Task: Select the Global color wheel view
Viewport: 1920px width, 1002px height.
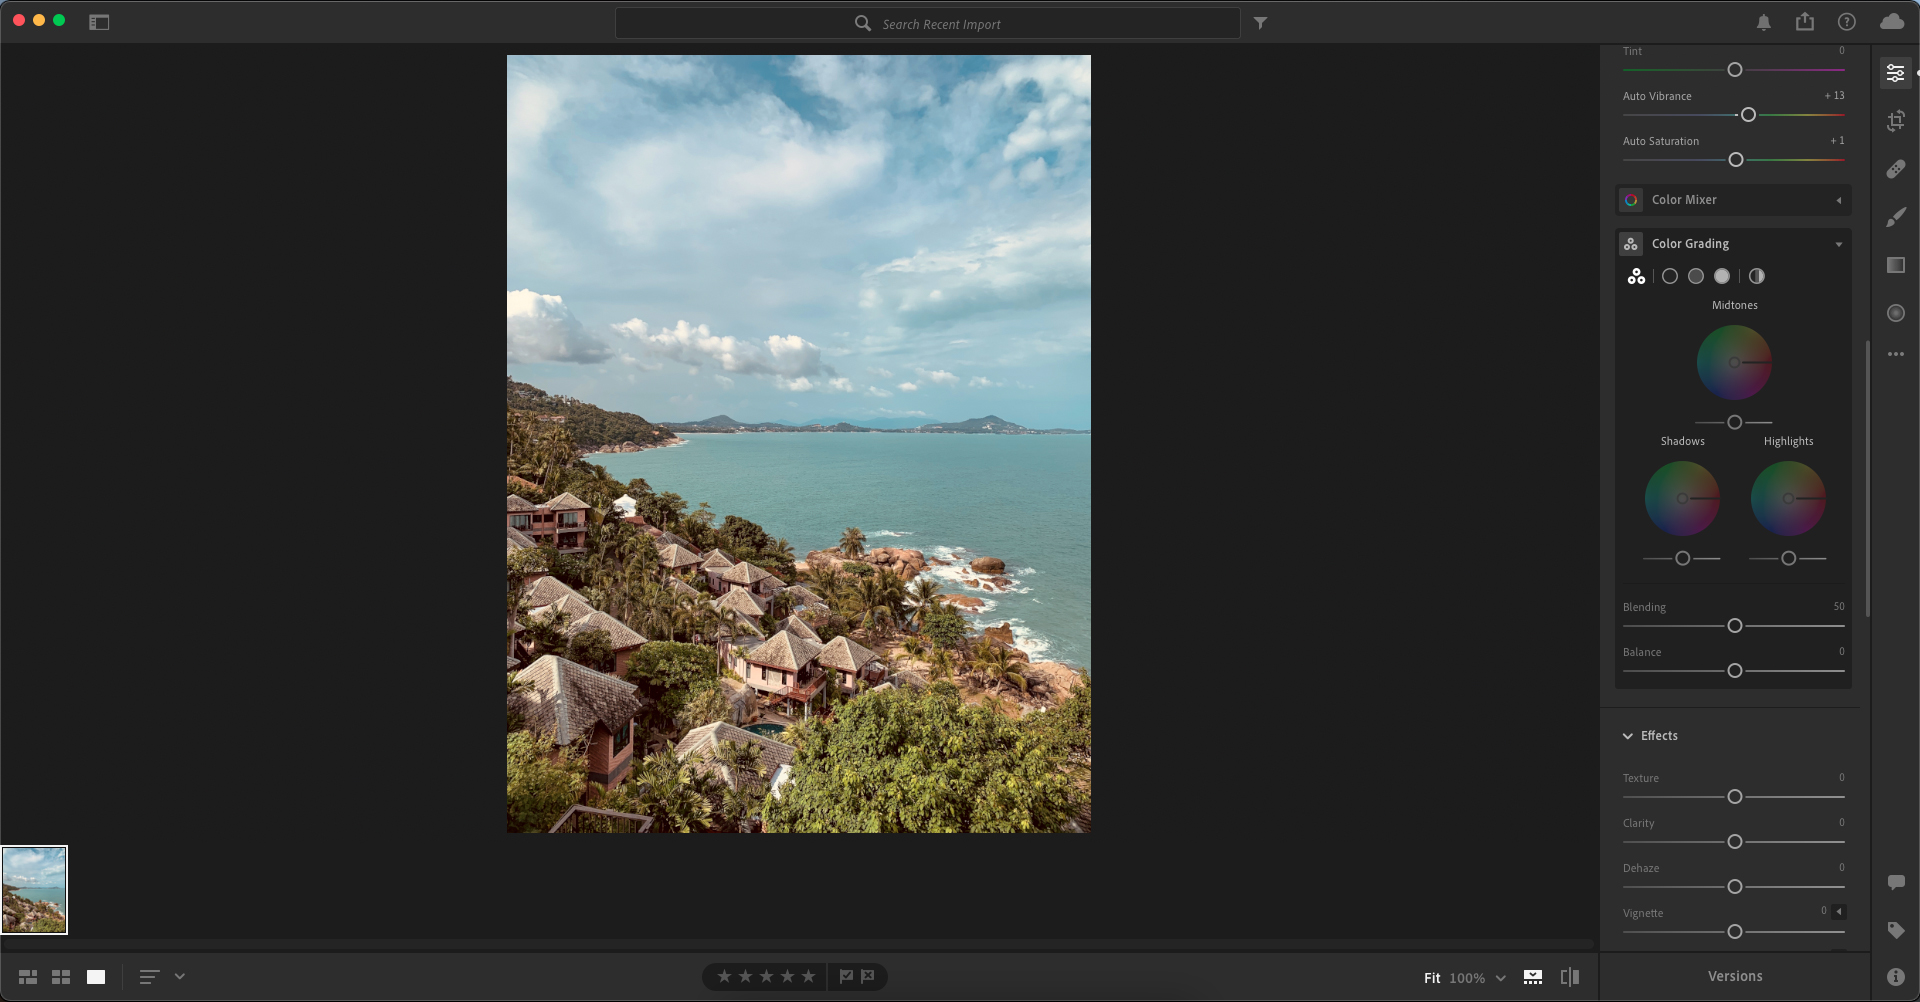Action: coord(1757,276)
